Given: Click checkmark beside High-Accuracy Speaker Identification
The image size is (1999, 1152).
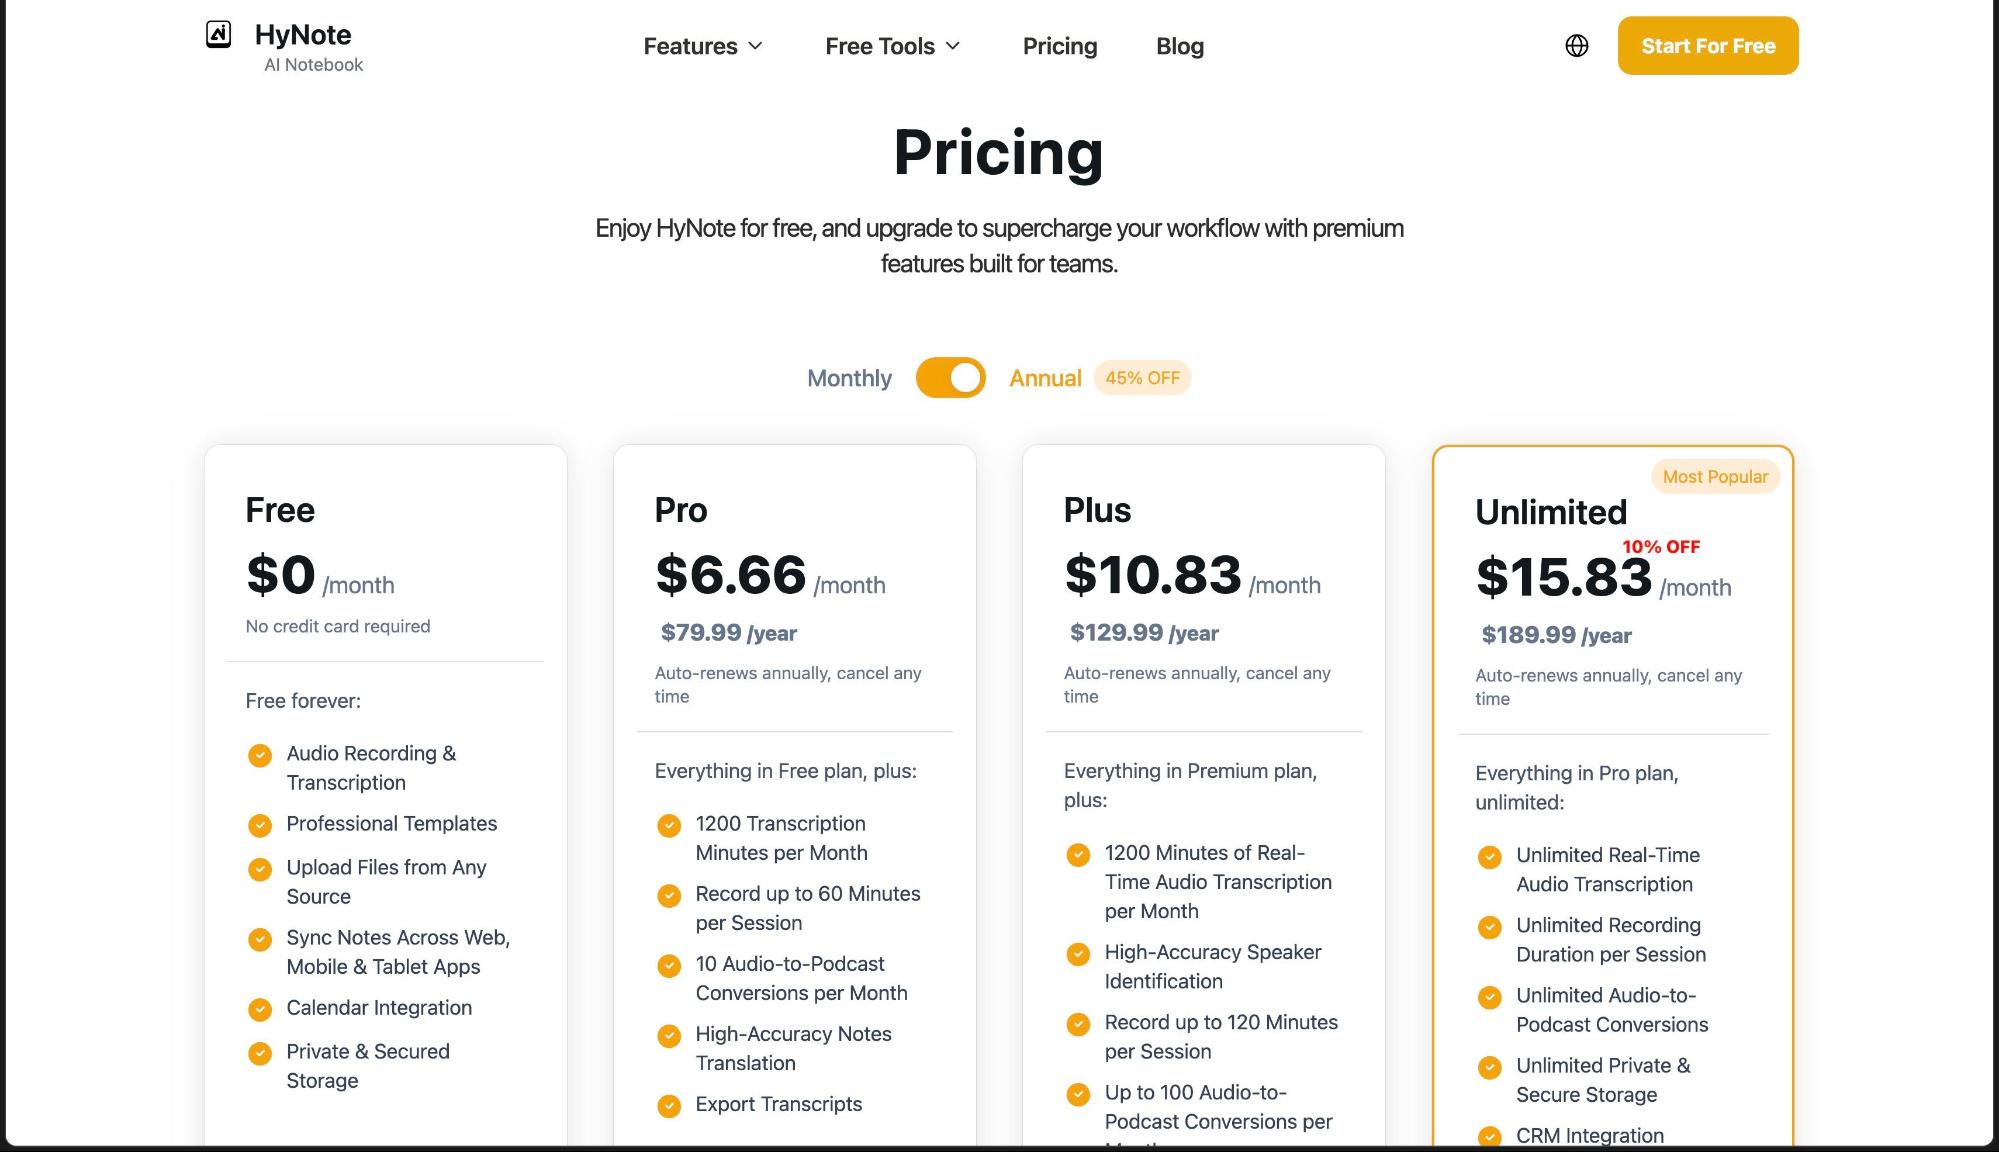Looking at the screenshot, I should point(1078,954).
